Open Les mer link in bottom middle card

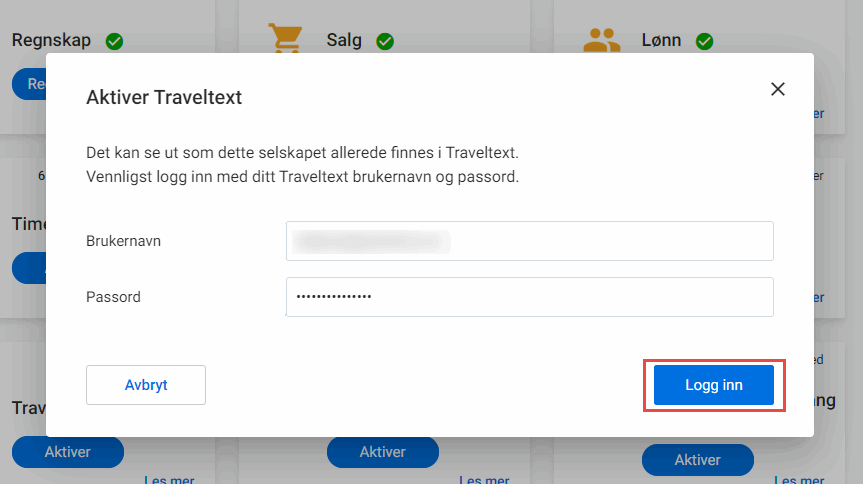483,479
